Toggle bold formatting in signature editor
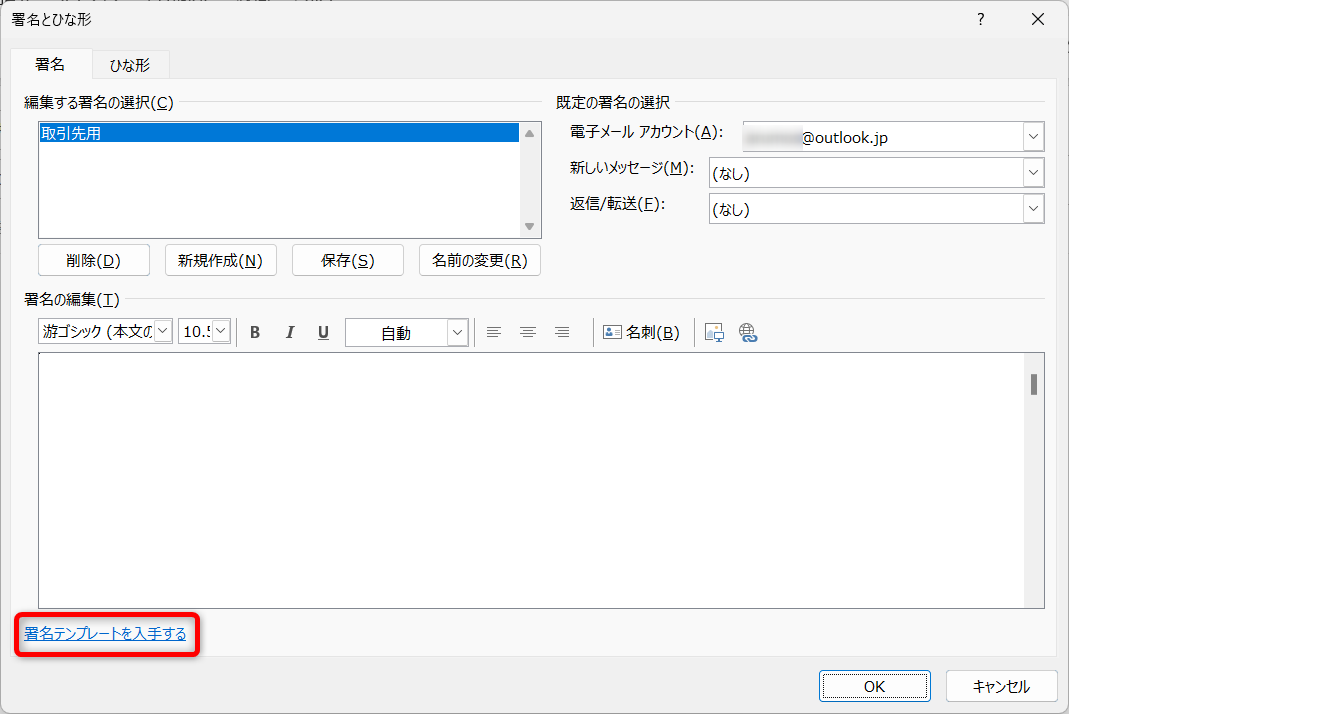The image size is (1344, 714). (255, 333)
